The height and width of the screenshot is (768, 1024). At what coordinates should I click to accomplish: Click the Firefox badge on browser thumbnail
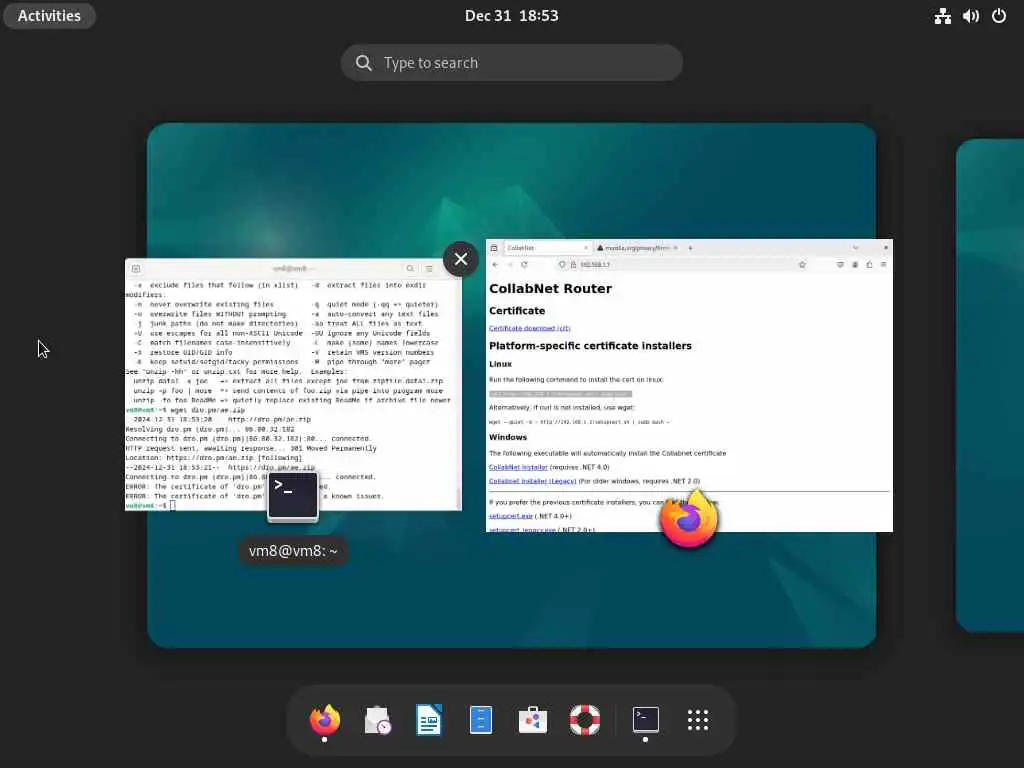(x=688, y=520)
